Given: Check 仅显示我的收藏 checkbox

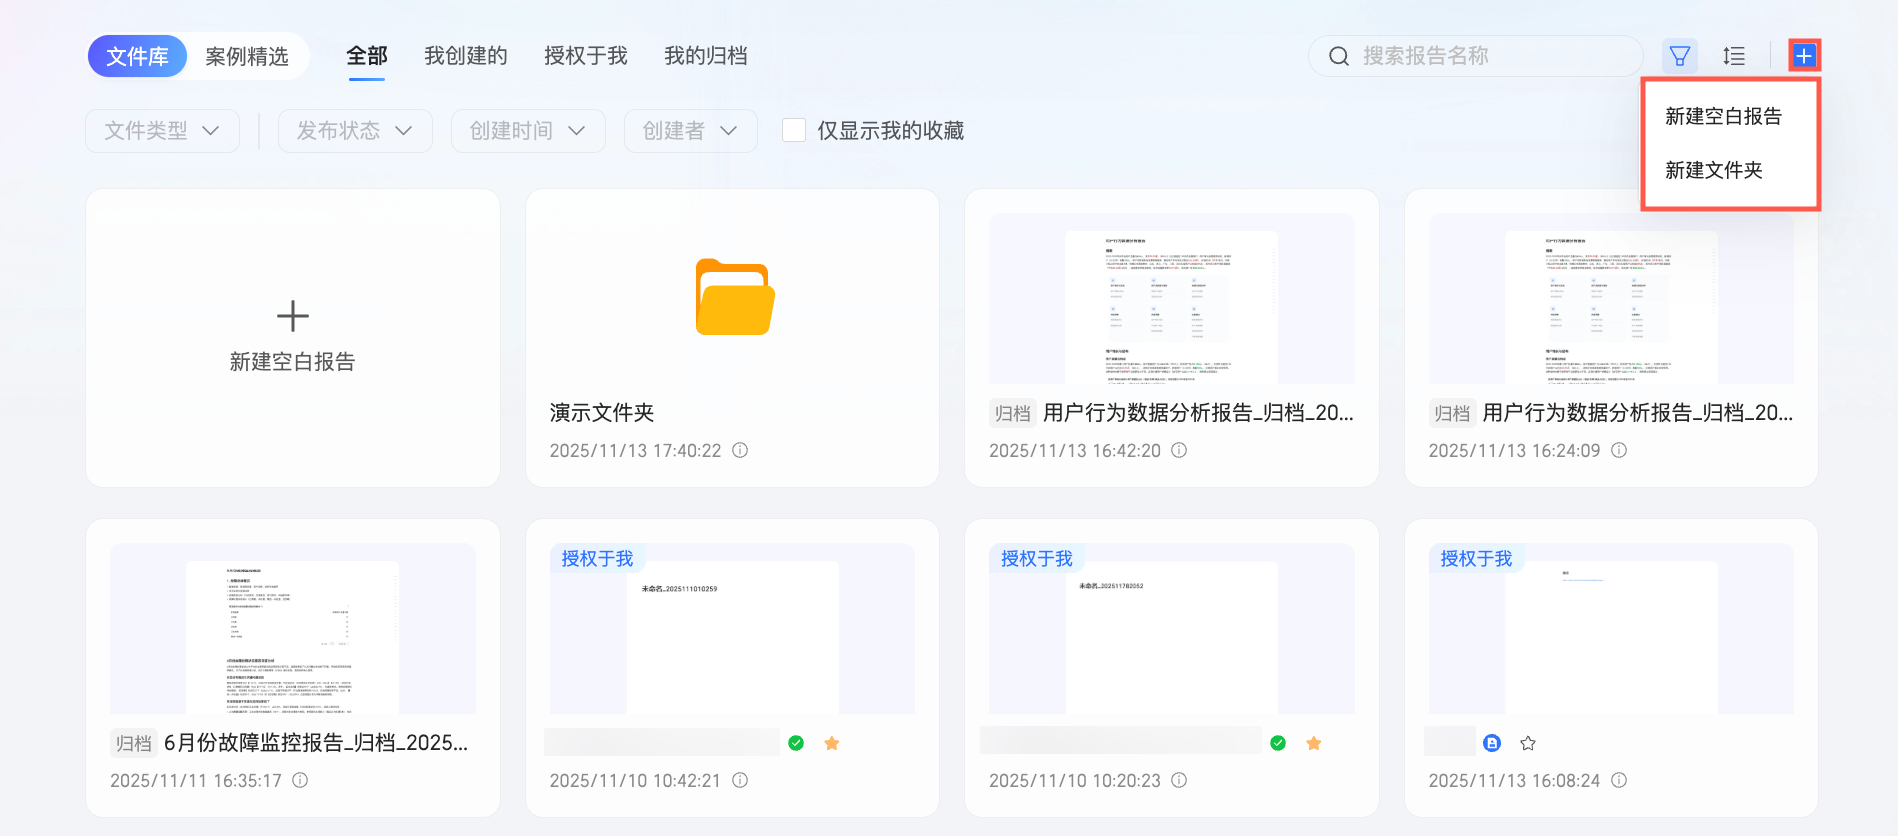Looking at the screenshot, I should click(x=794, y=130).
